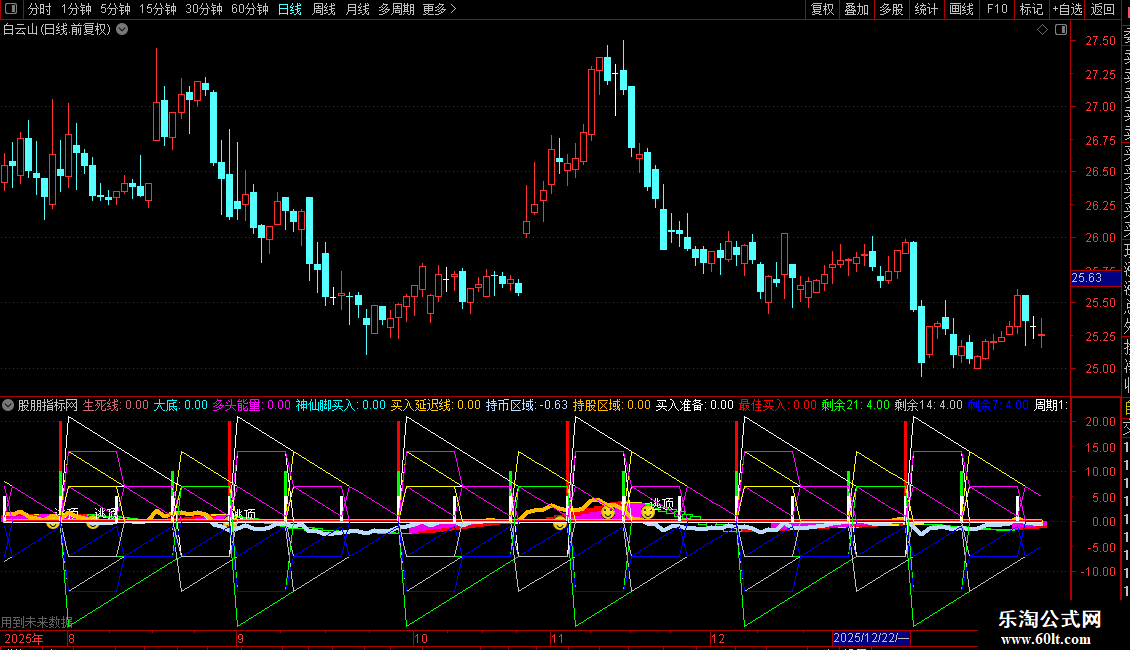Click the 26.00 price axis label
Image resolution: width=1130 pixels, height=650 pixels.
[x=1100, y=238]
